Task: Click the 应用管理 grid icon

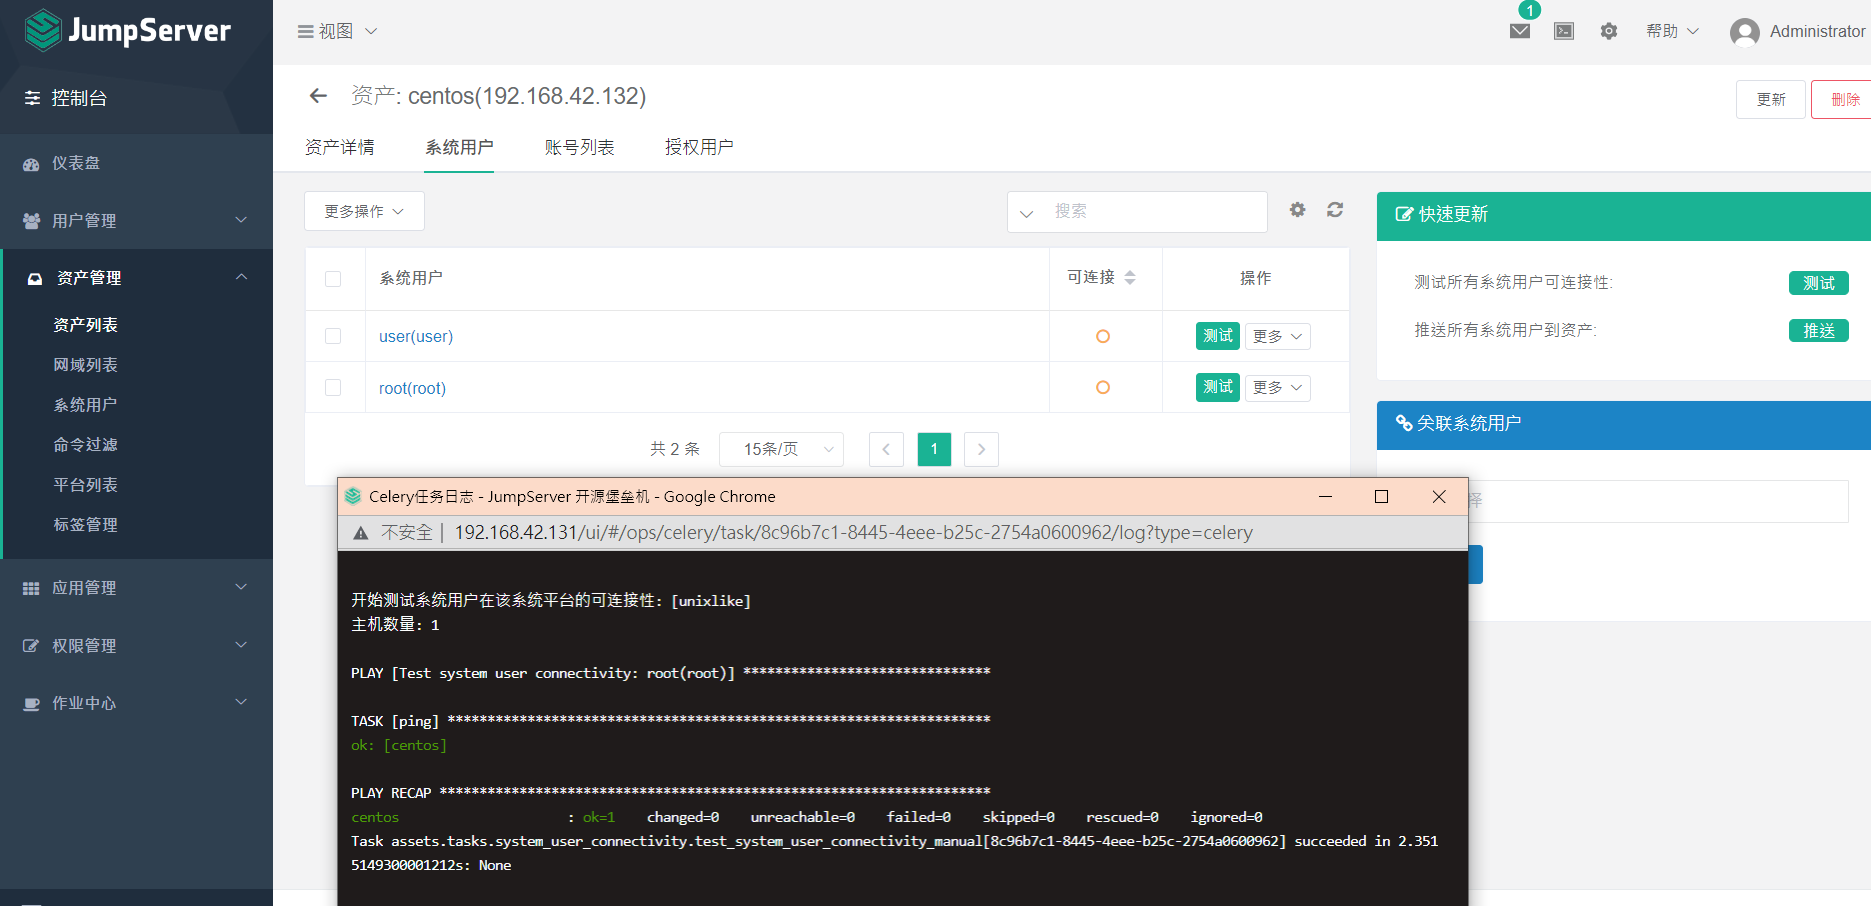Action: point(31,589)
